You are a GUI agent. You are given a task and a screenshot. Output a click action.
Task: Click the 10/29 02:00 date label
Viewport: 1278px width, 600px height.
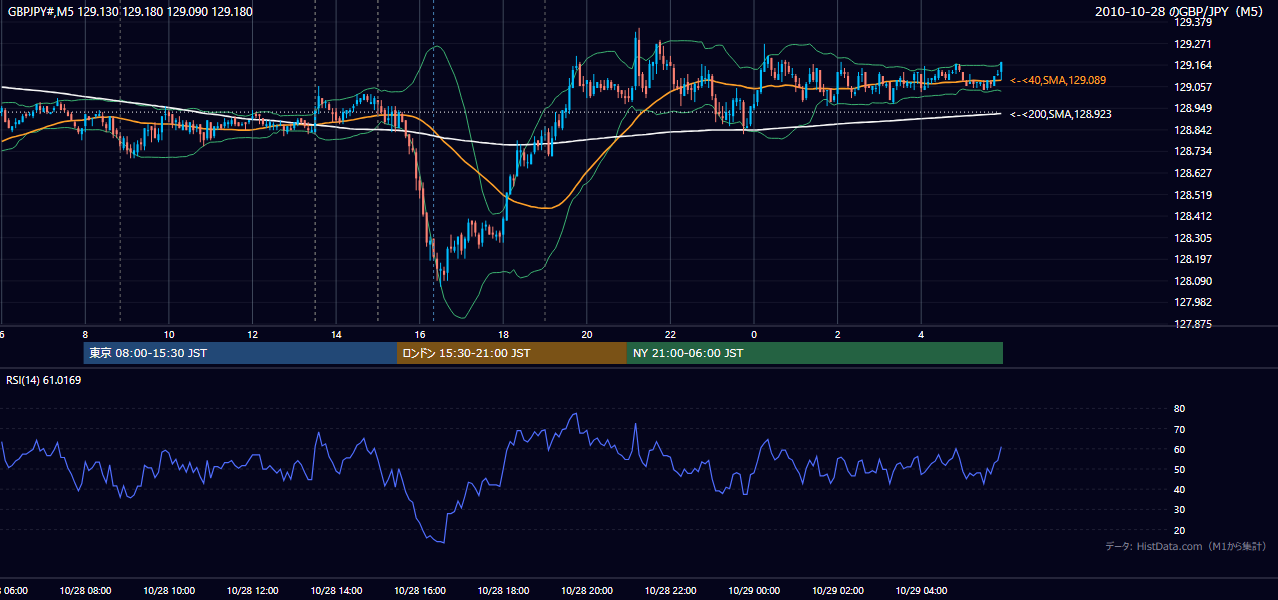point(838,590)
